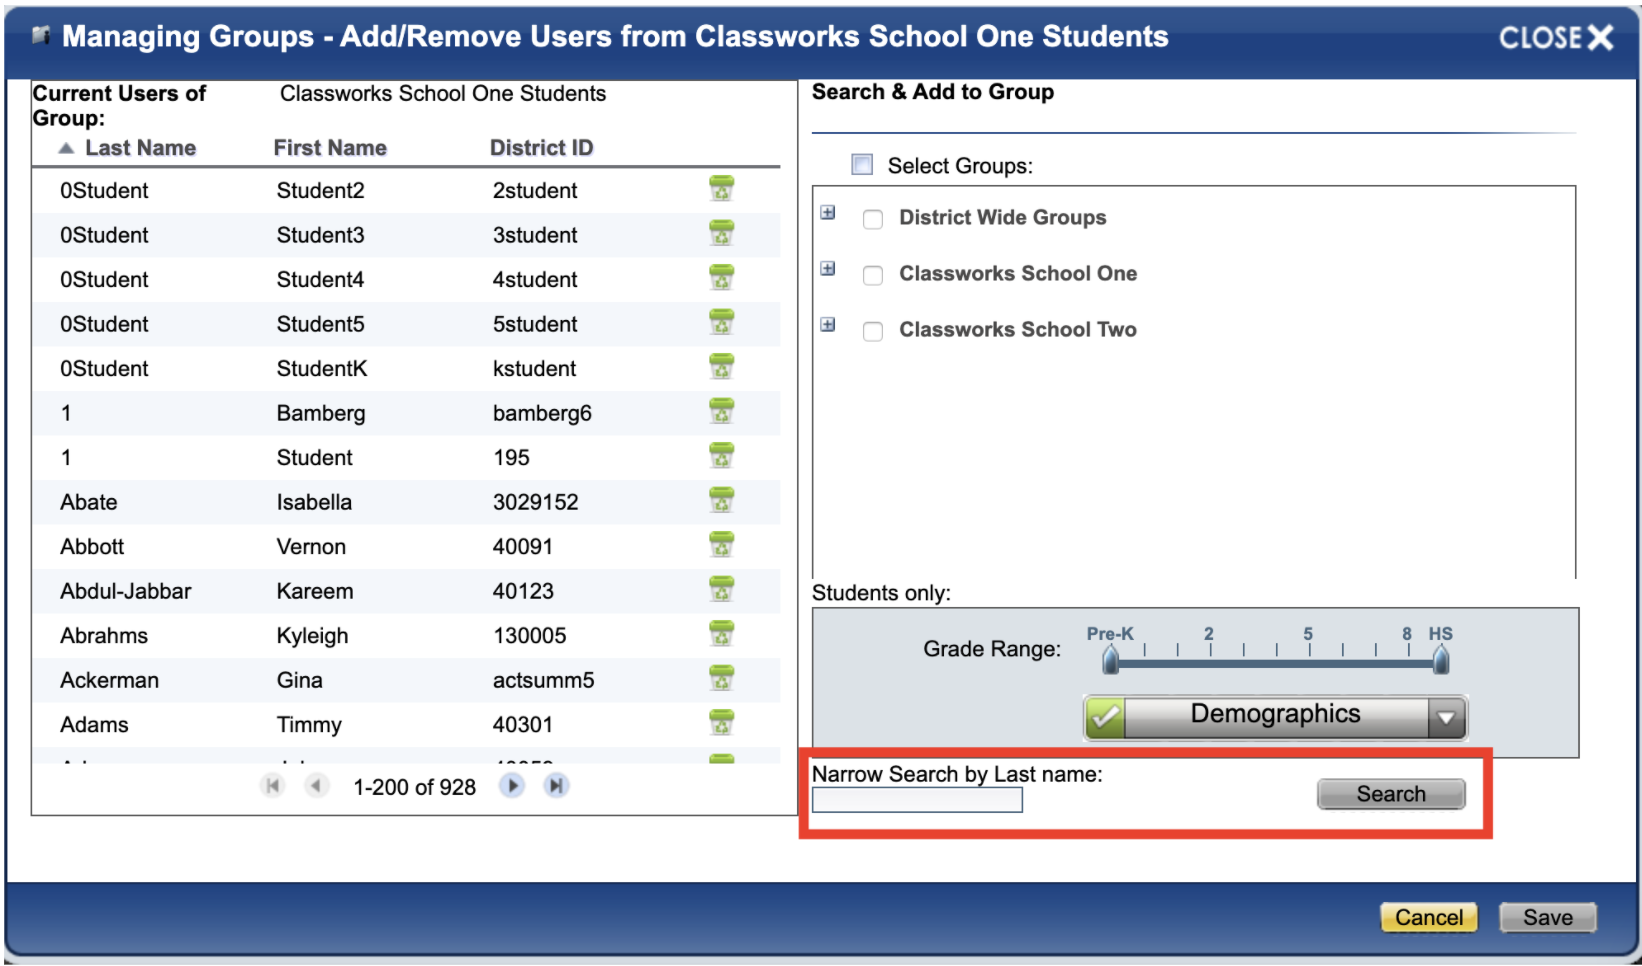Viewport: 1642px width, 966px height.
Task: Click the Narrow Search by Last name field
Action: pos(917,800)
